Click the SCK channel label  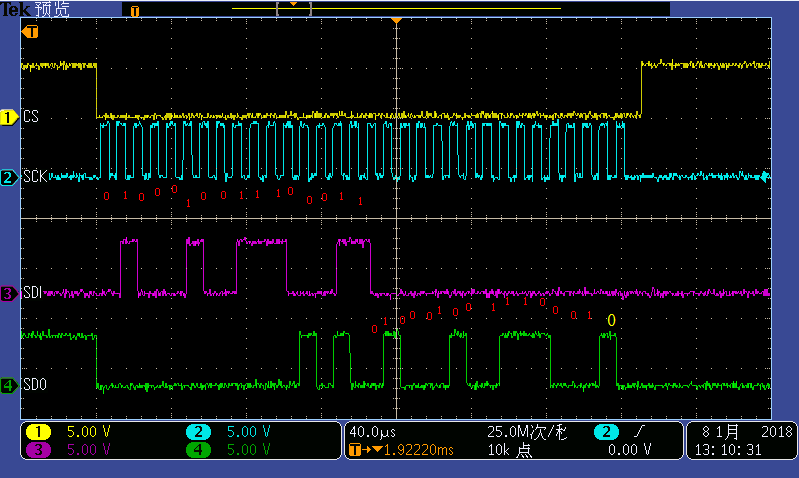point(35,176)
